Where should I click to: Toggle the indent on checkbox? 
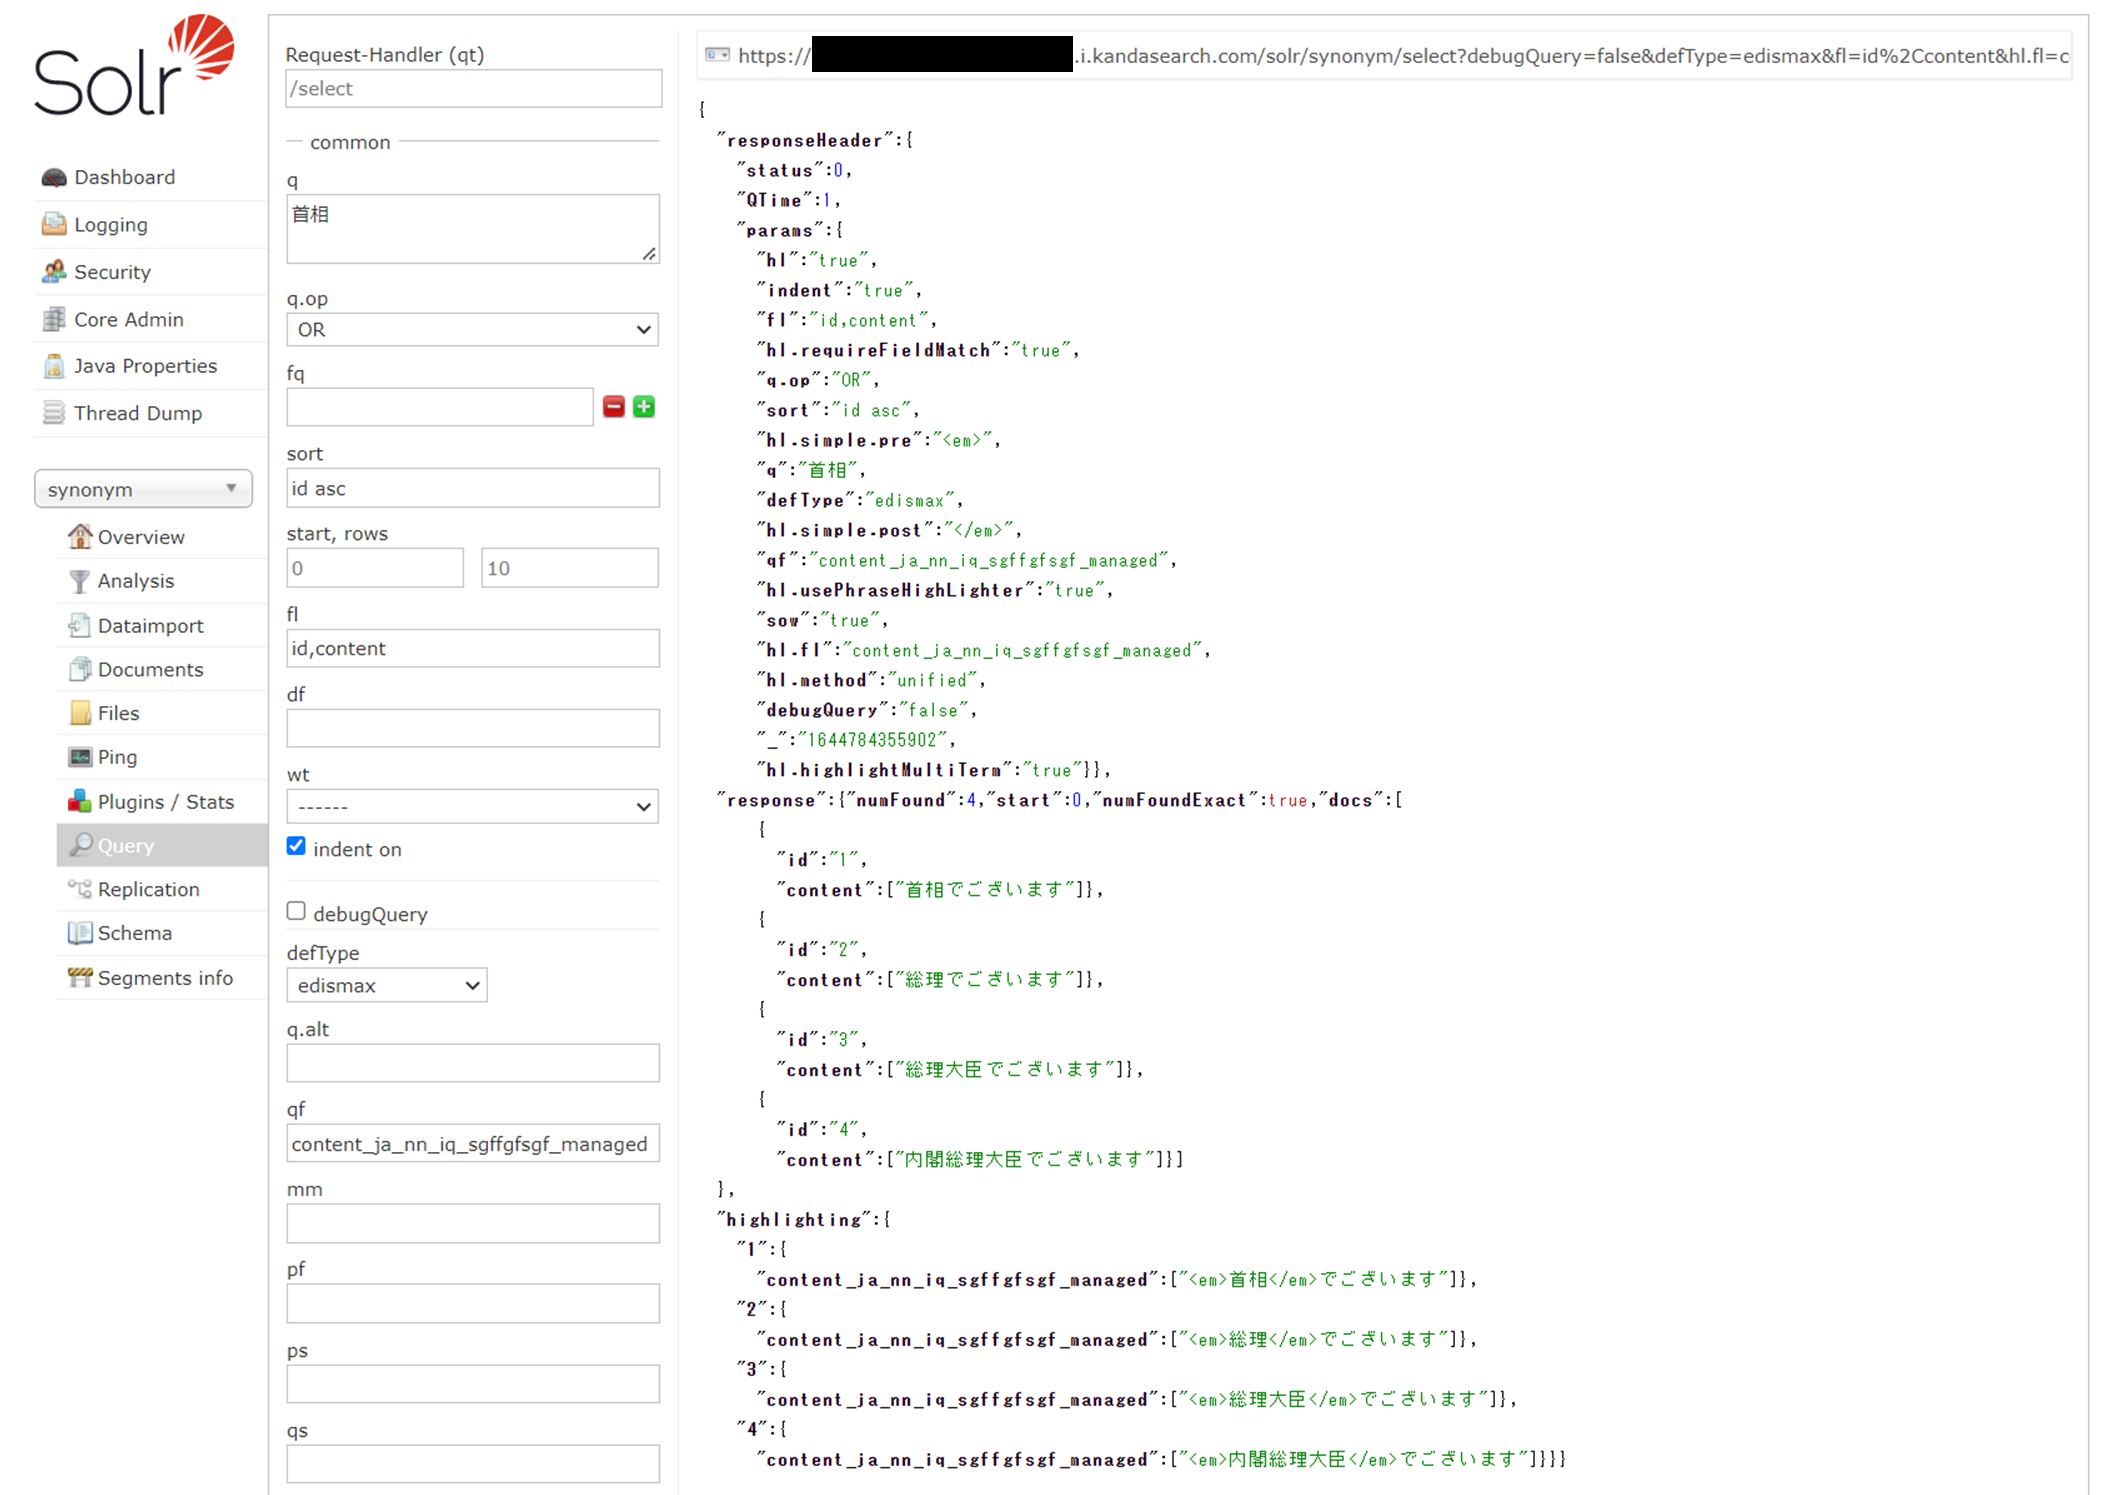tap(296, 846)
